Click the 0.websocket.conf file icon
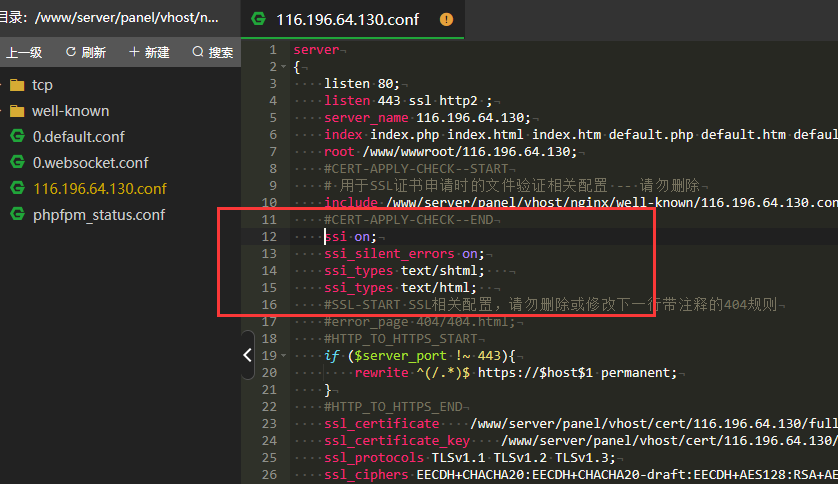 click(16, 163)
